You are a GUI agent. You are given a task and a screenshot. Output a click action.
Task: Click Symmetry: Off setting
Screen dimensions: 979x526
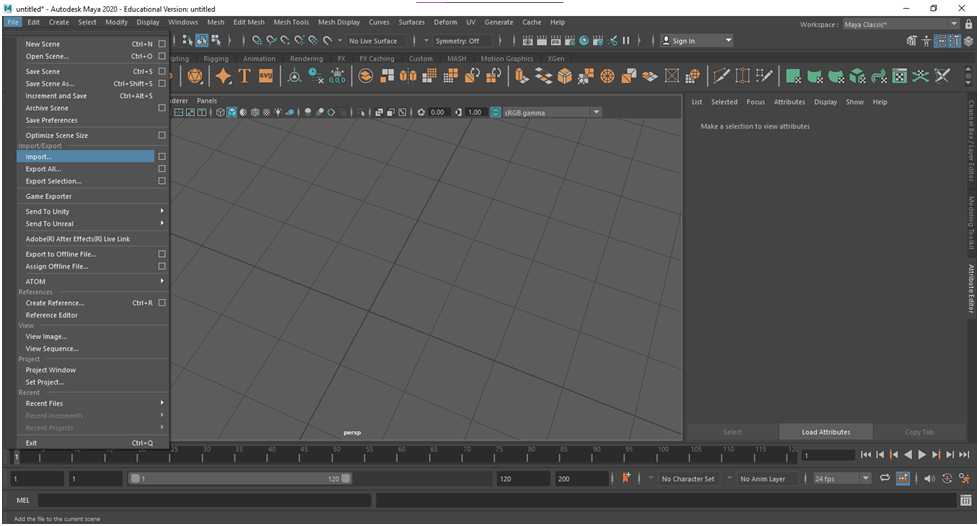[x=457, y=41]
